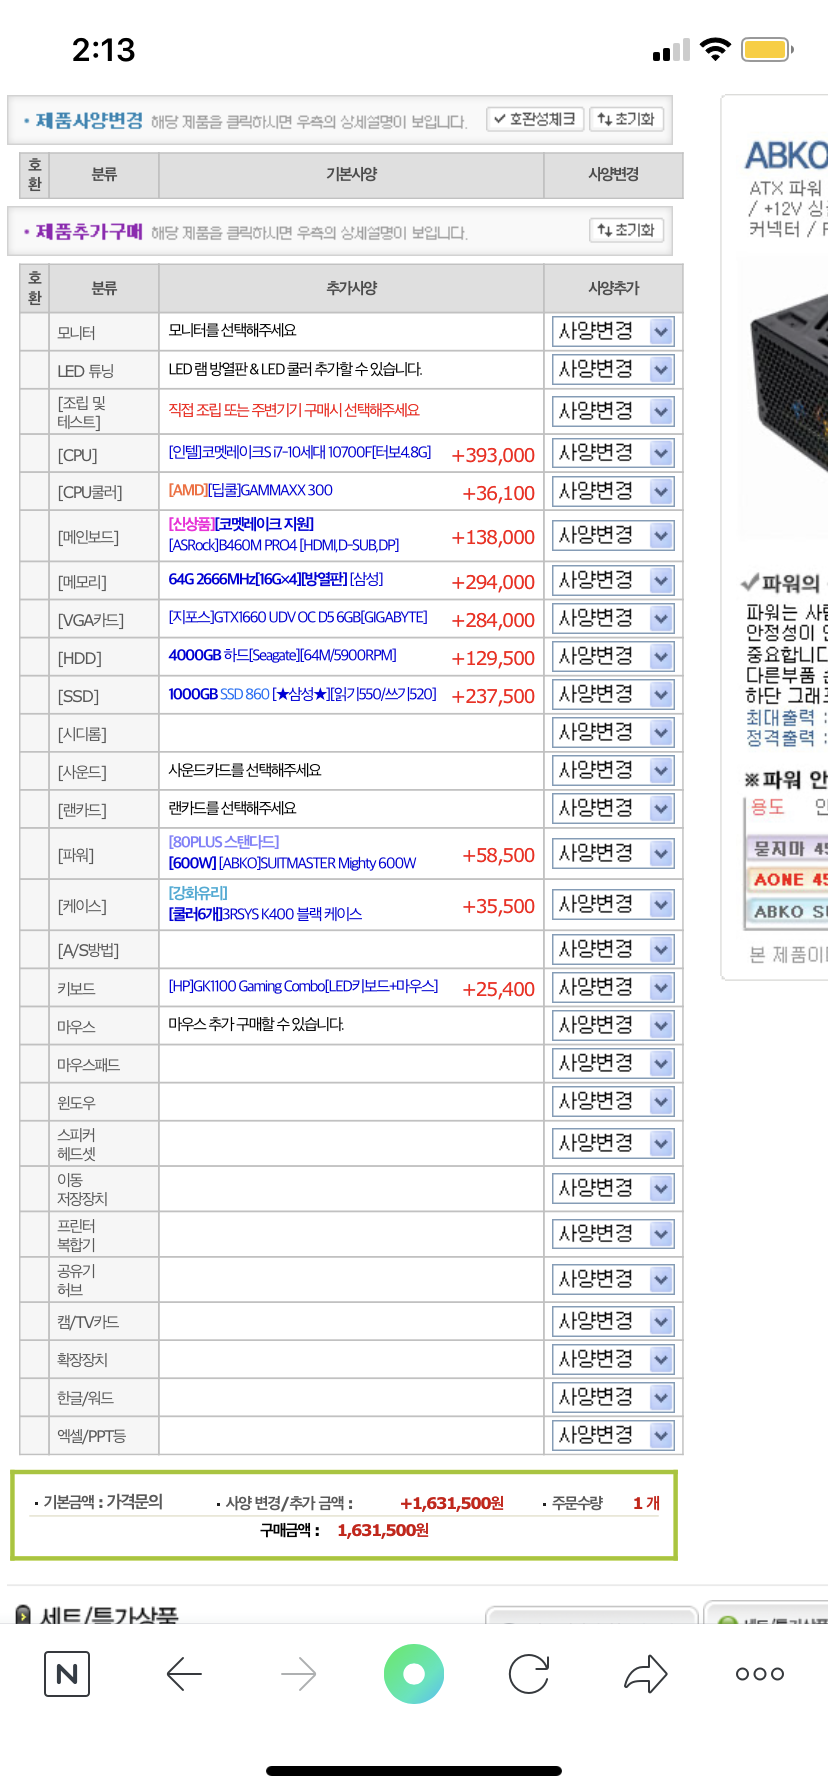The width and height of the screenshot is (828, 1792).
Task: Tap the 2:13 clock in status bar
Action: pos(103,49)
